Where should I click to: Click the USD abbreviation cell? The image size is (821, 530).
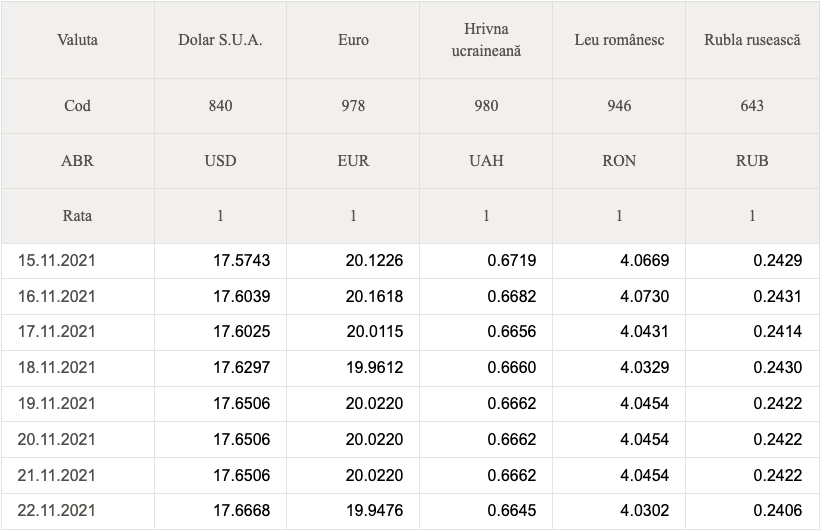pos(220,161)
